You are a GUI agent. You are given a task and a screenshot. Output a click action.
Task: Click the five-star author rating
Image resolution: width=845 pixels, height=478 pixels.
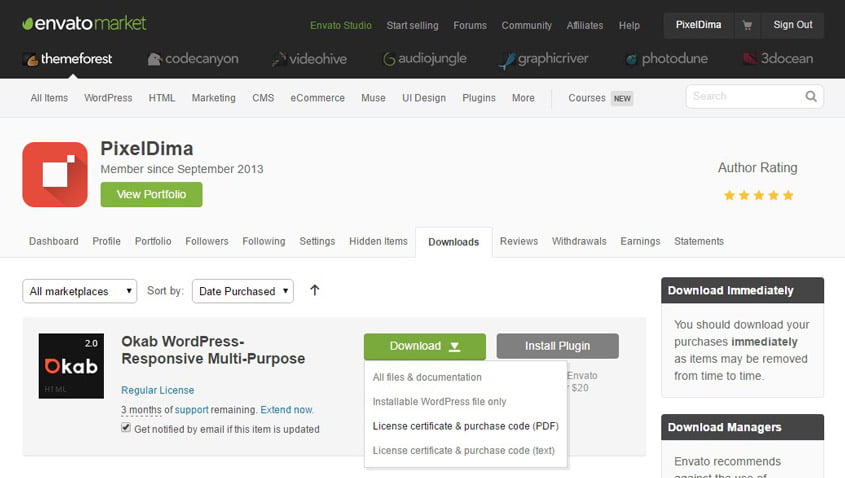(x=758, y=195)
